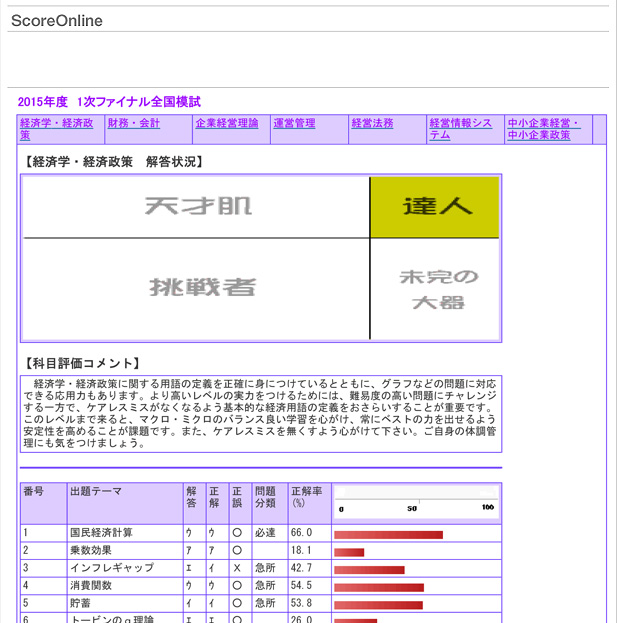Image resolution: width=617 pixels, height=623 pixels.
Task: Click the 急所 classification in 消費関数 row
Action: pyautogui.click(x=265, y=586)
